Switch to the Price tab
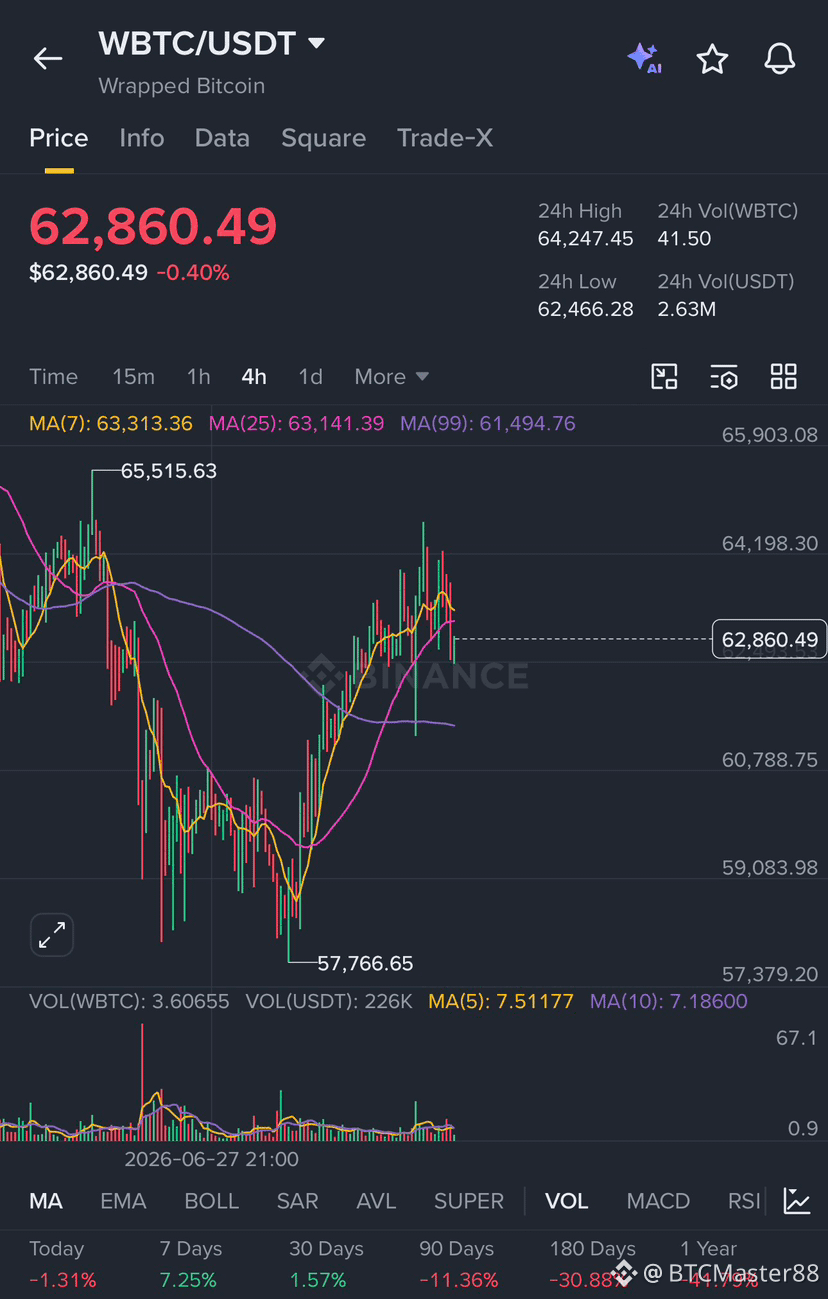The height and width of the screenshot is (1299, 828). click(59, 138)
